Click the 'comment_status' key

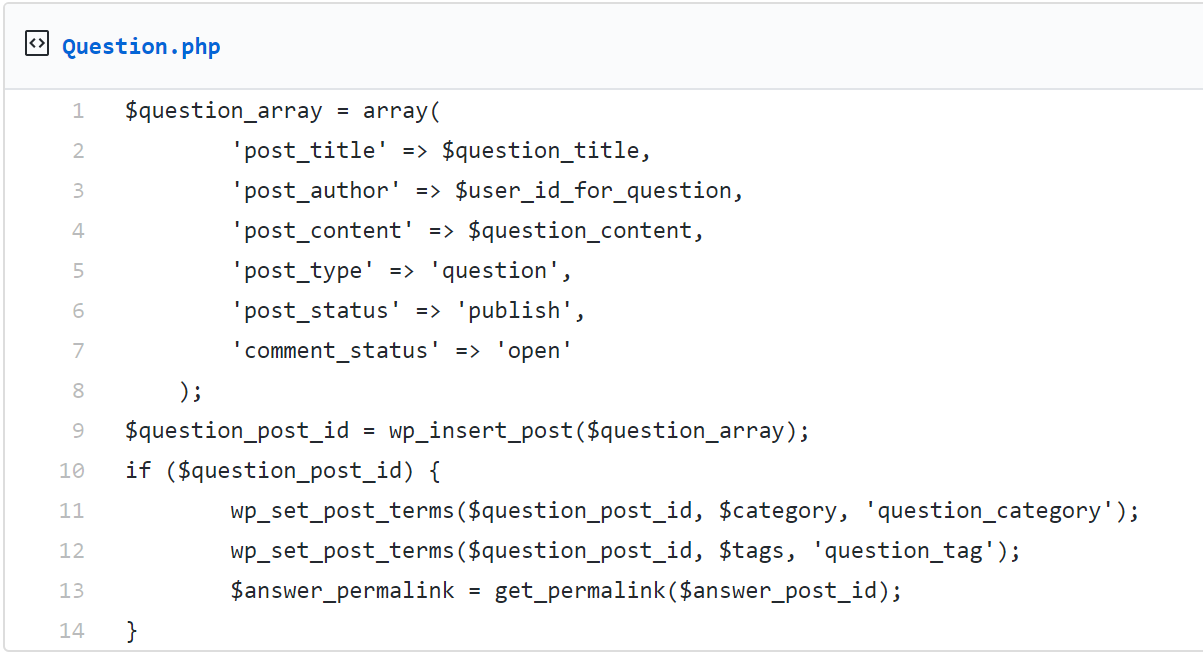tap(336, 351)
